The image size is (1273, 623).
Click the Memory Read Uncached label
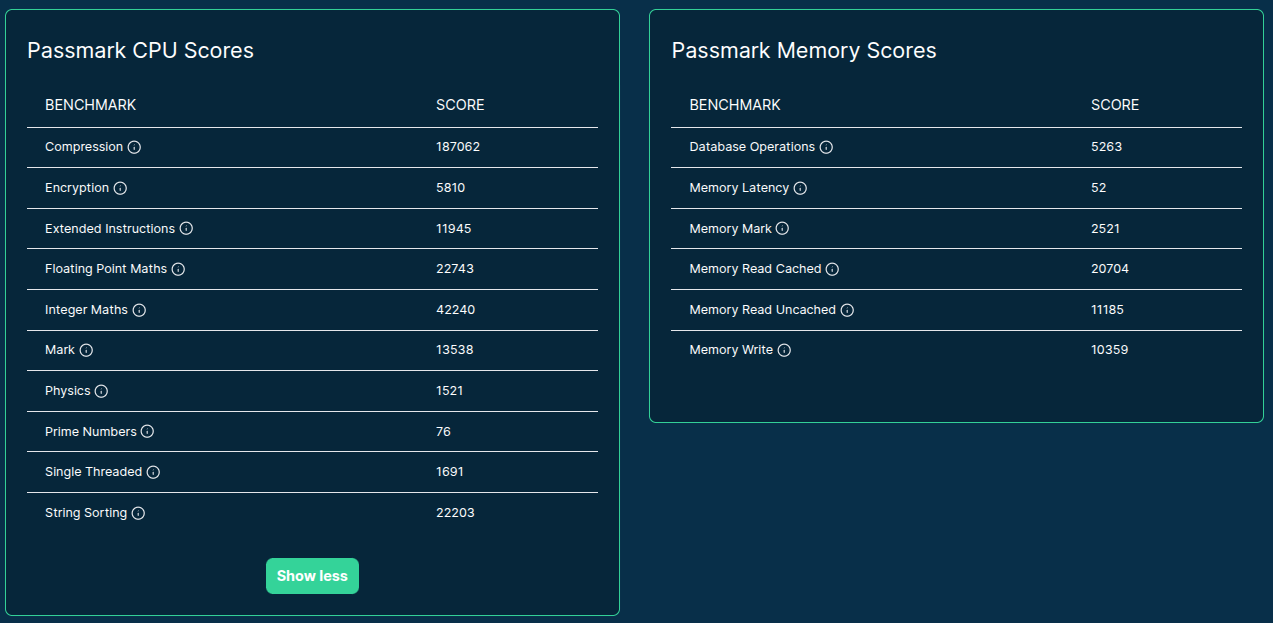pyautogui.click(x=763, y=310)
